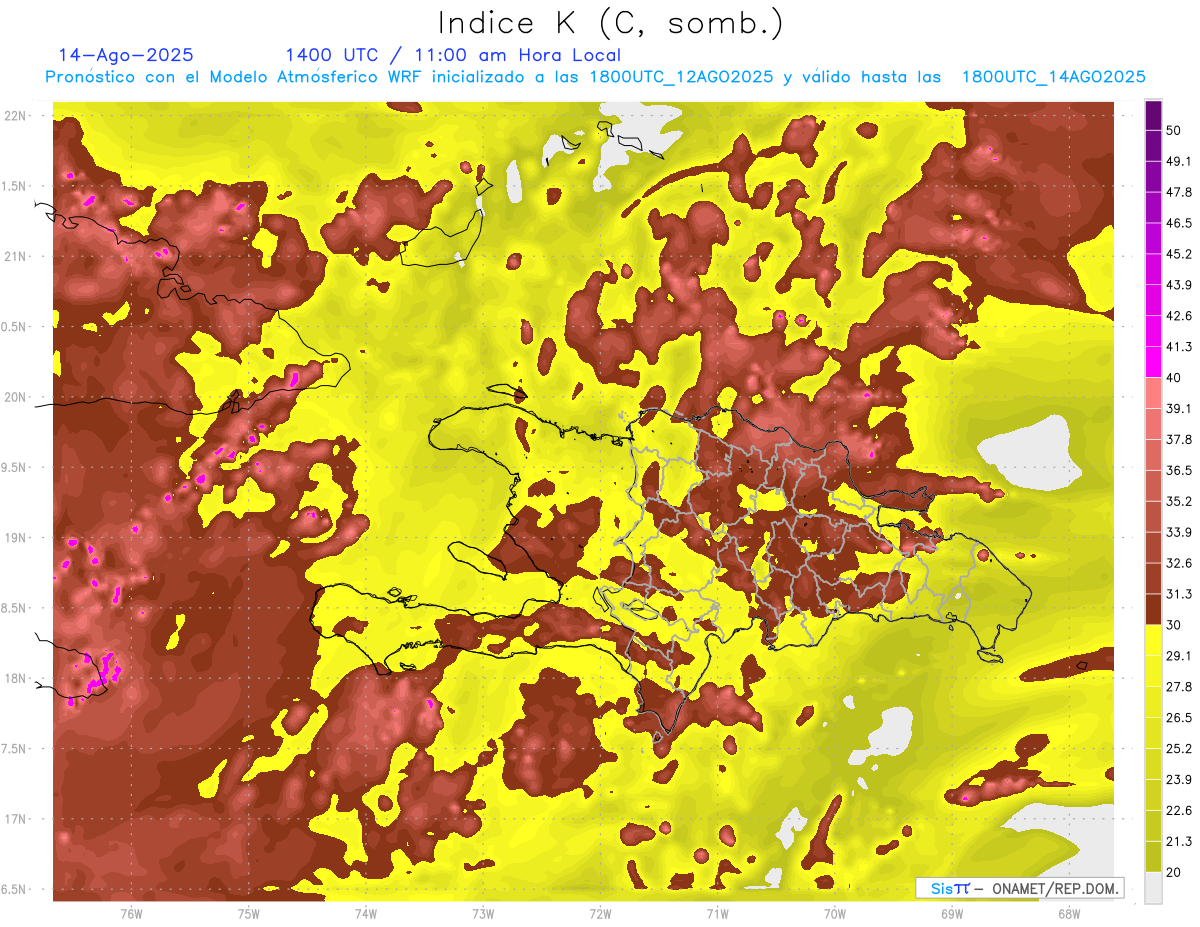
Task: Click the colorbar value "49.1"
Action: 1179,161
